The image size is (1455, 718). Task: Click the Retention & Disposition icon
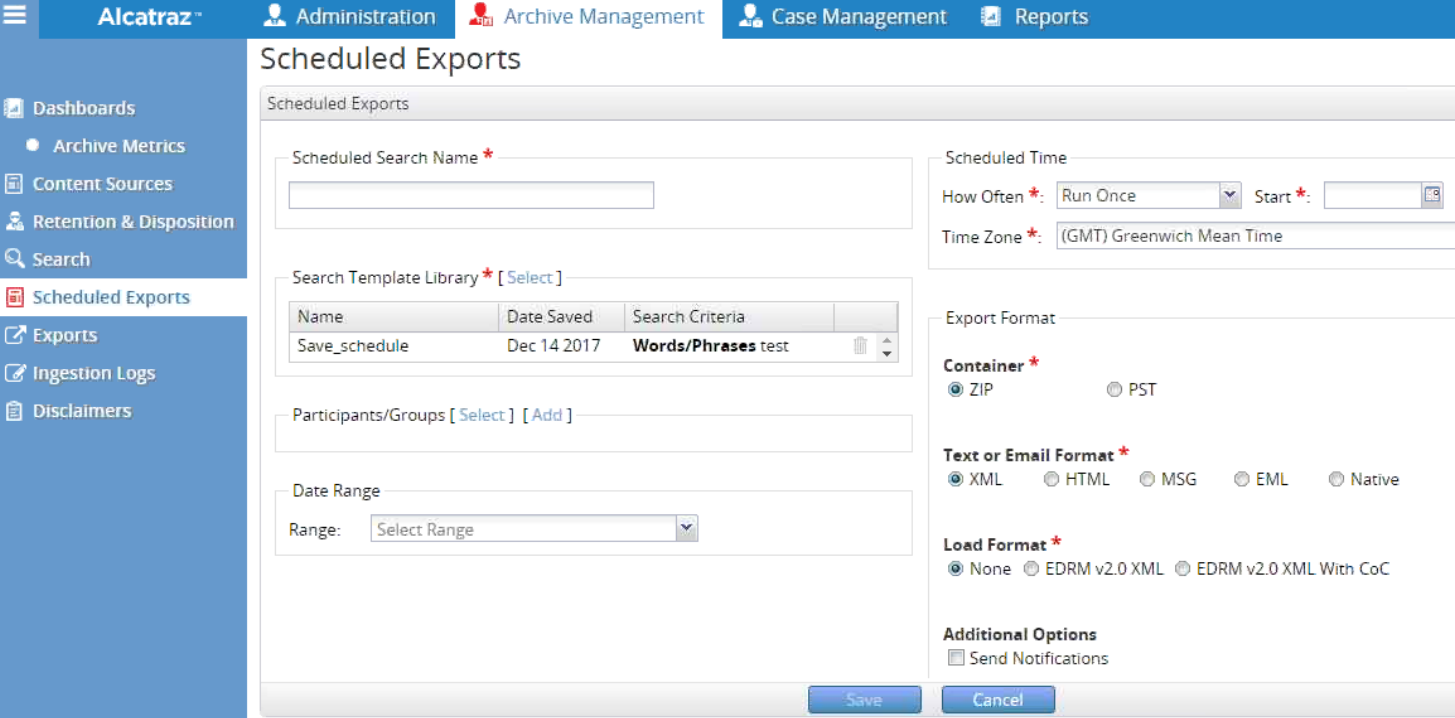pyautogui.click(x=14, y=222)
